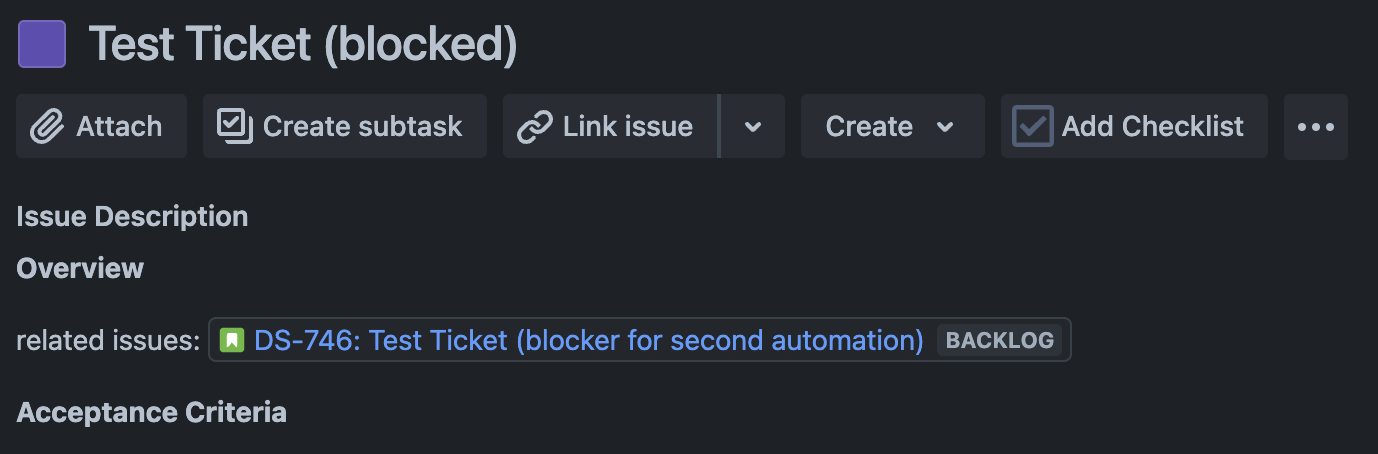This screenshot has width=1378, height=454.
Task: Open the Create dropdown menu
Action: (893, 127)
